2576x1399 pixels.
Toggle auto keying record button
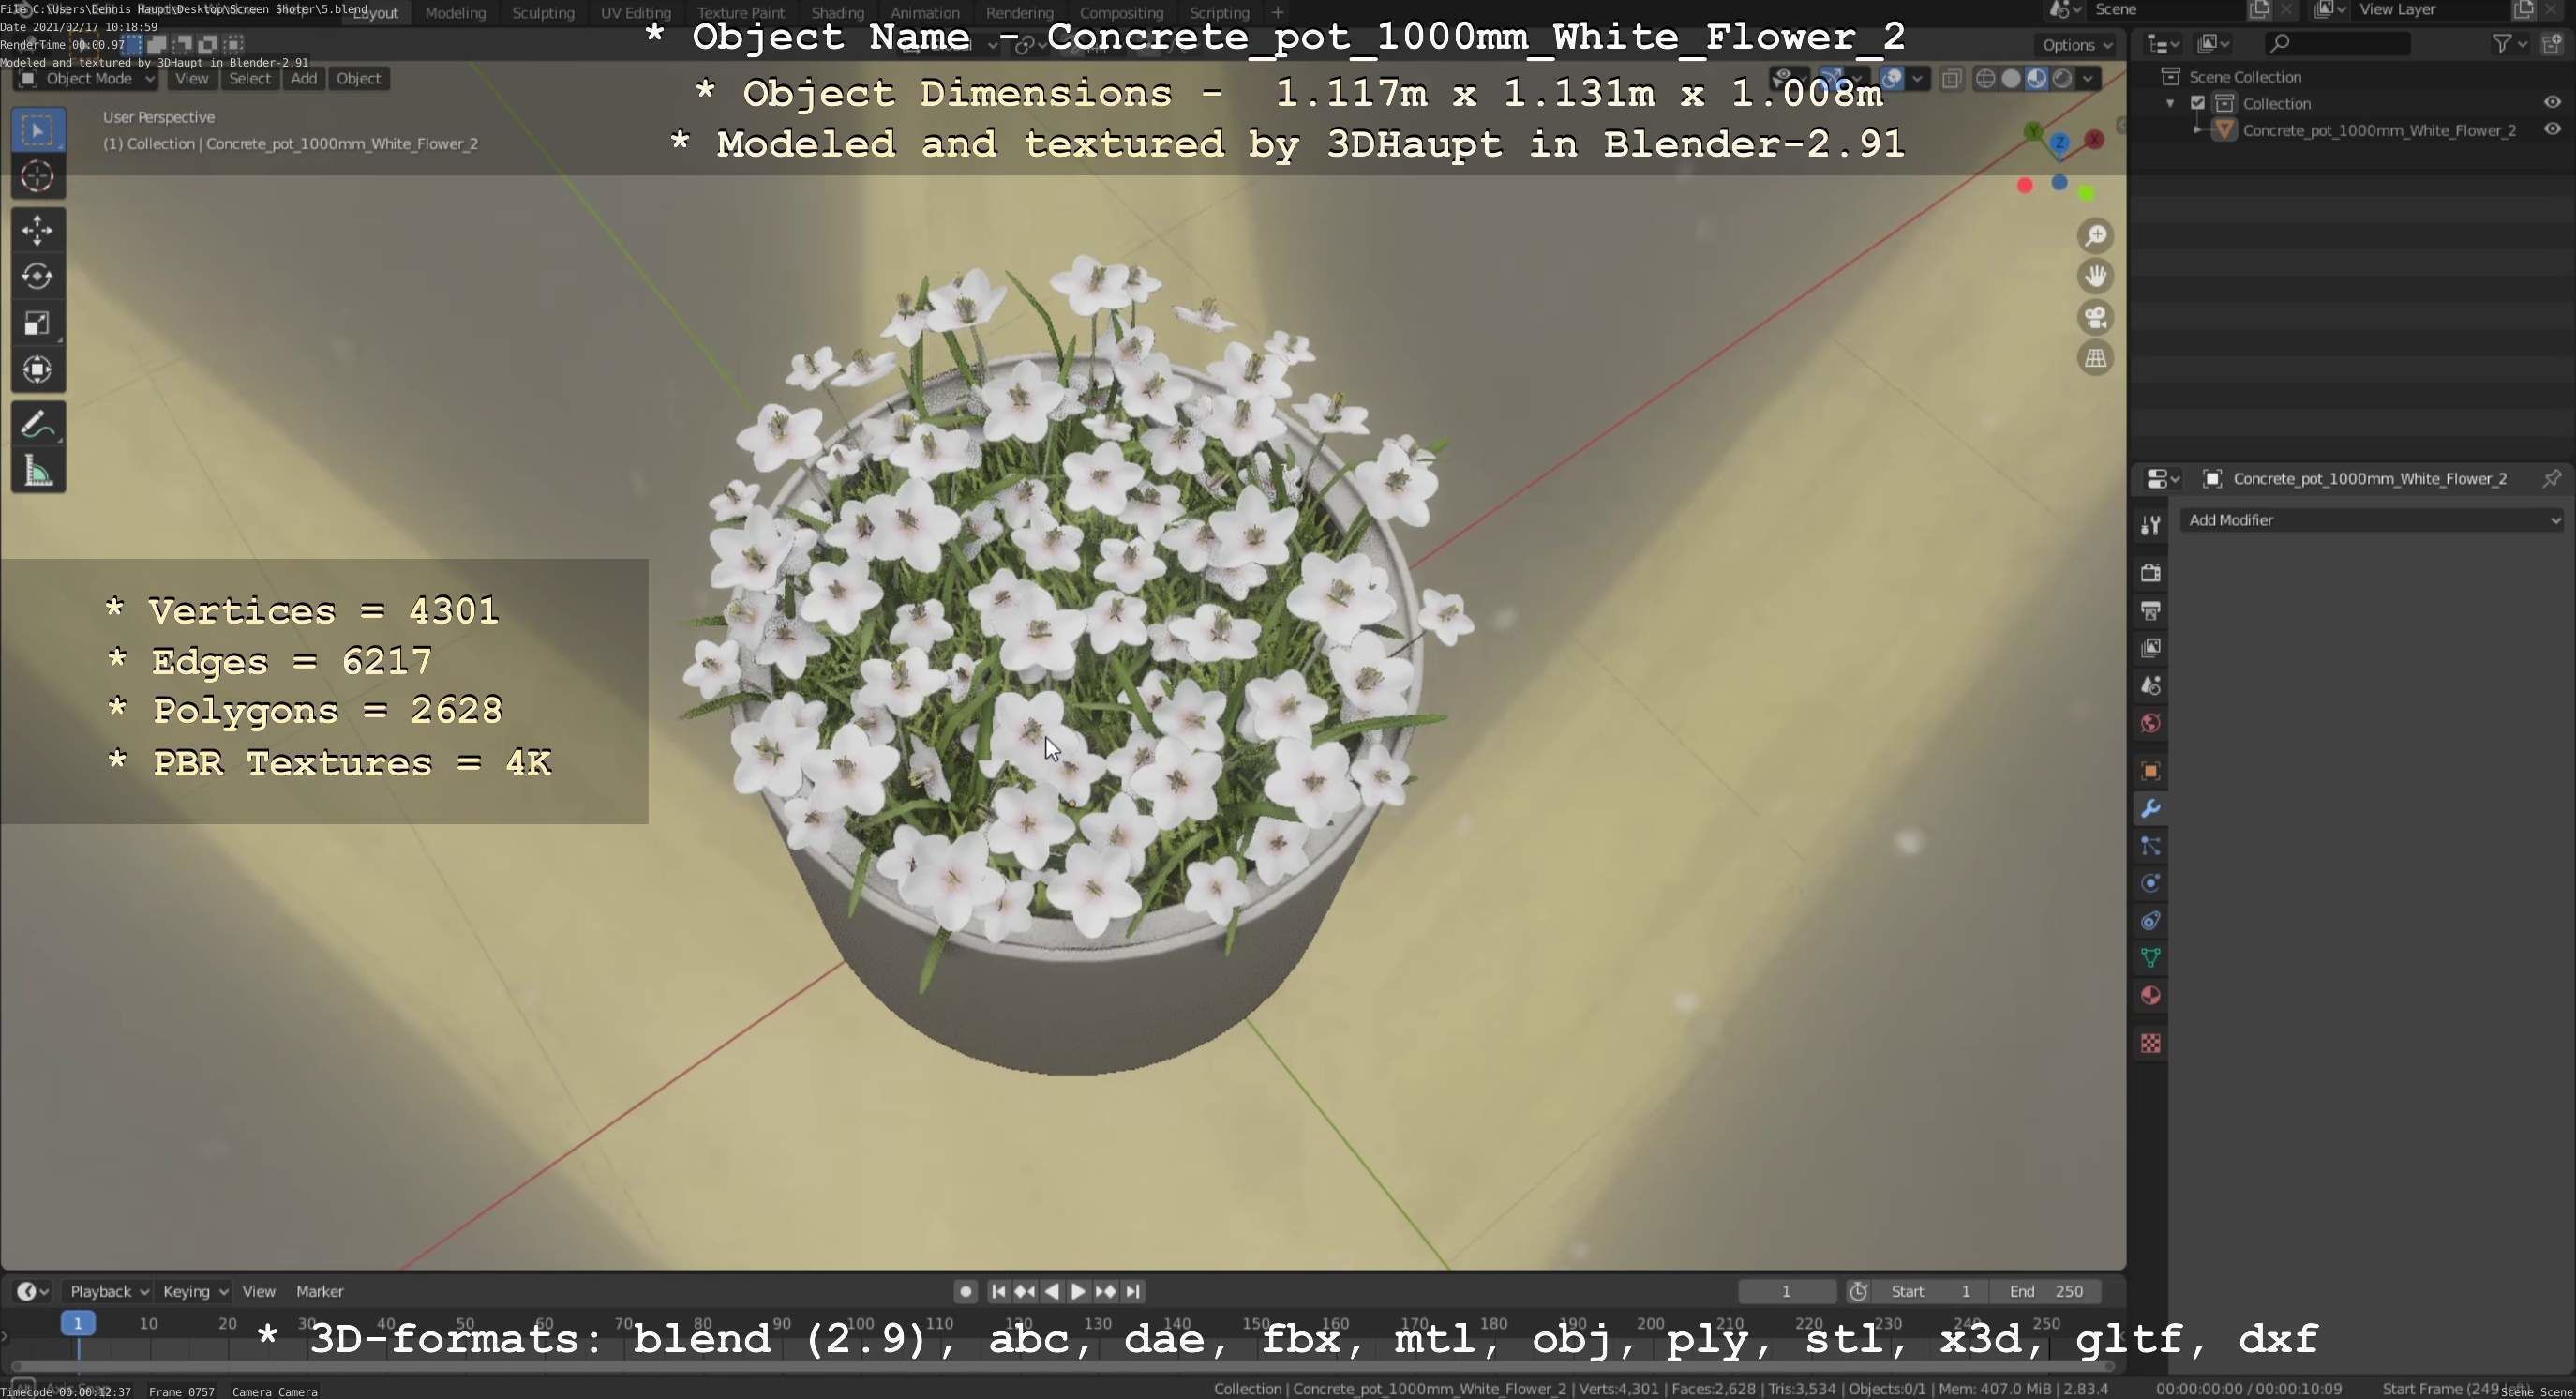[x=965, y=1292]
